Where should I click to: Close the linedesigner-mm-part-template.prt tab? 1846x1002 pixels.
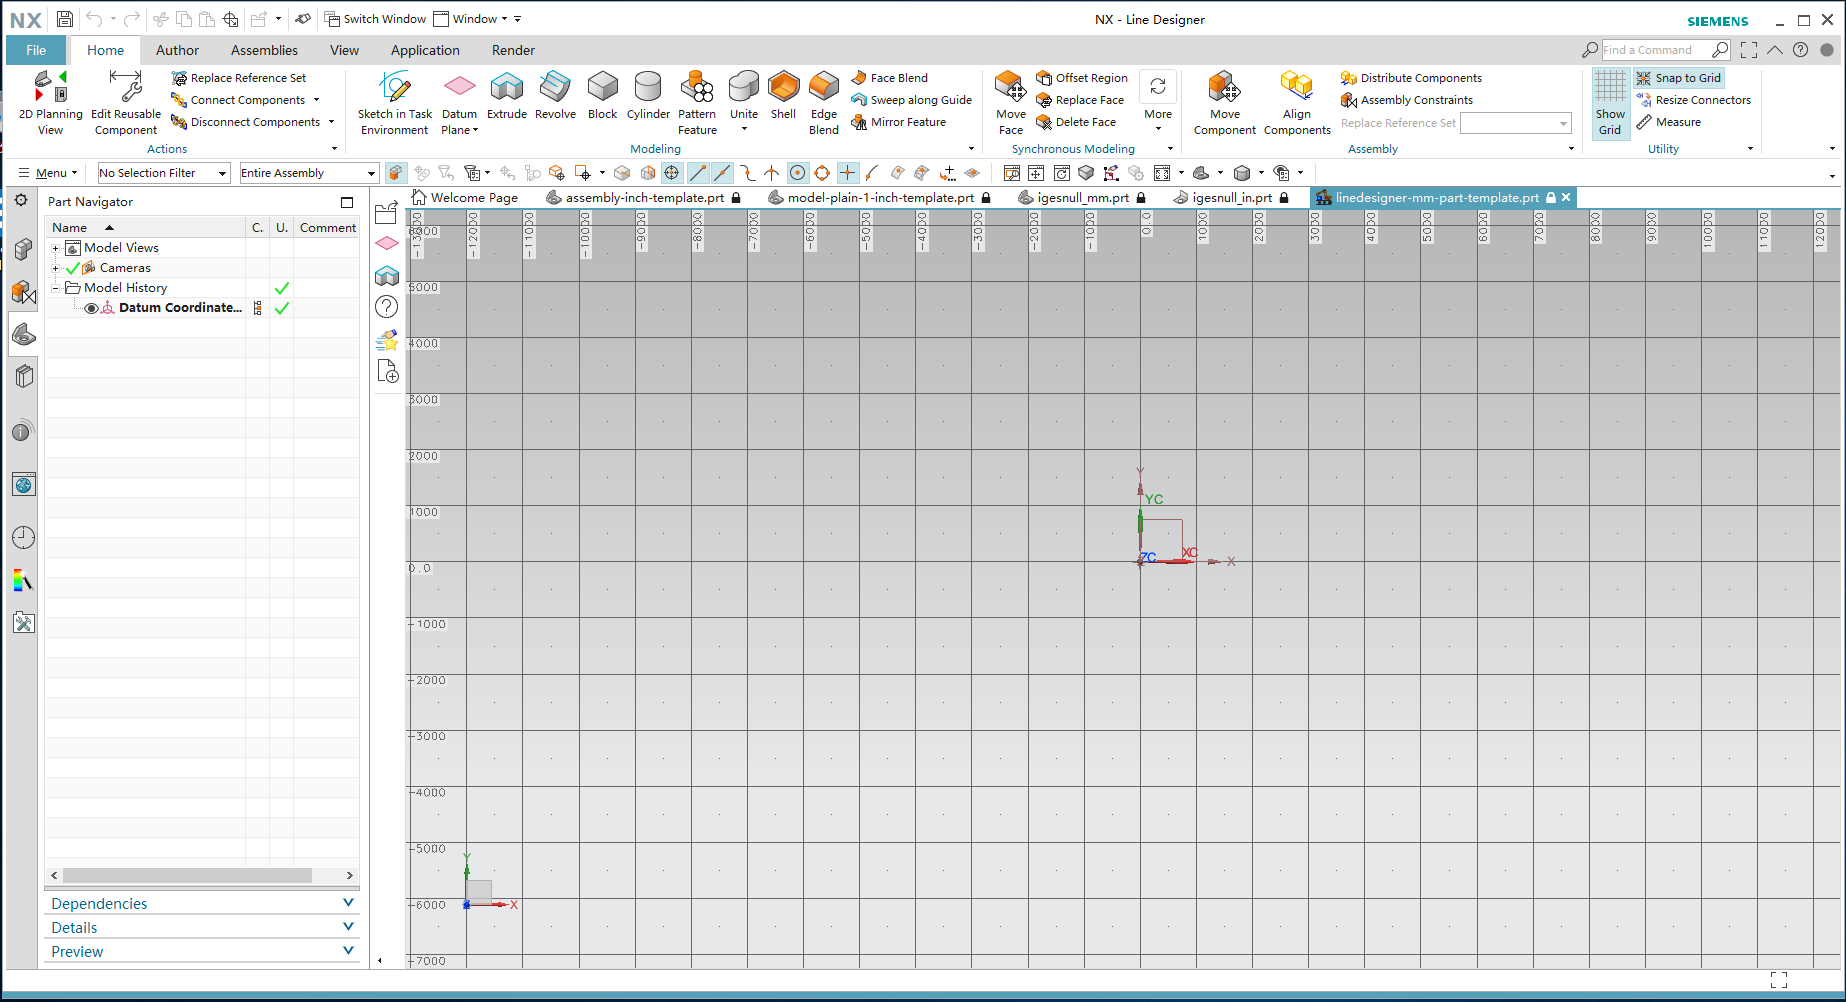(1567, 197)
